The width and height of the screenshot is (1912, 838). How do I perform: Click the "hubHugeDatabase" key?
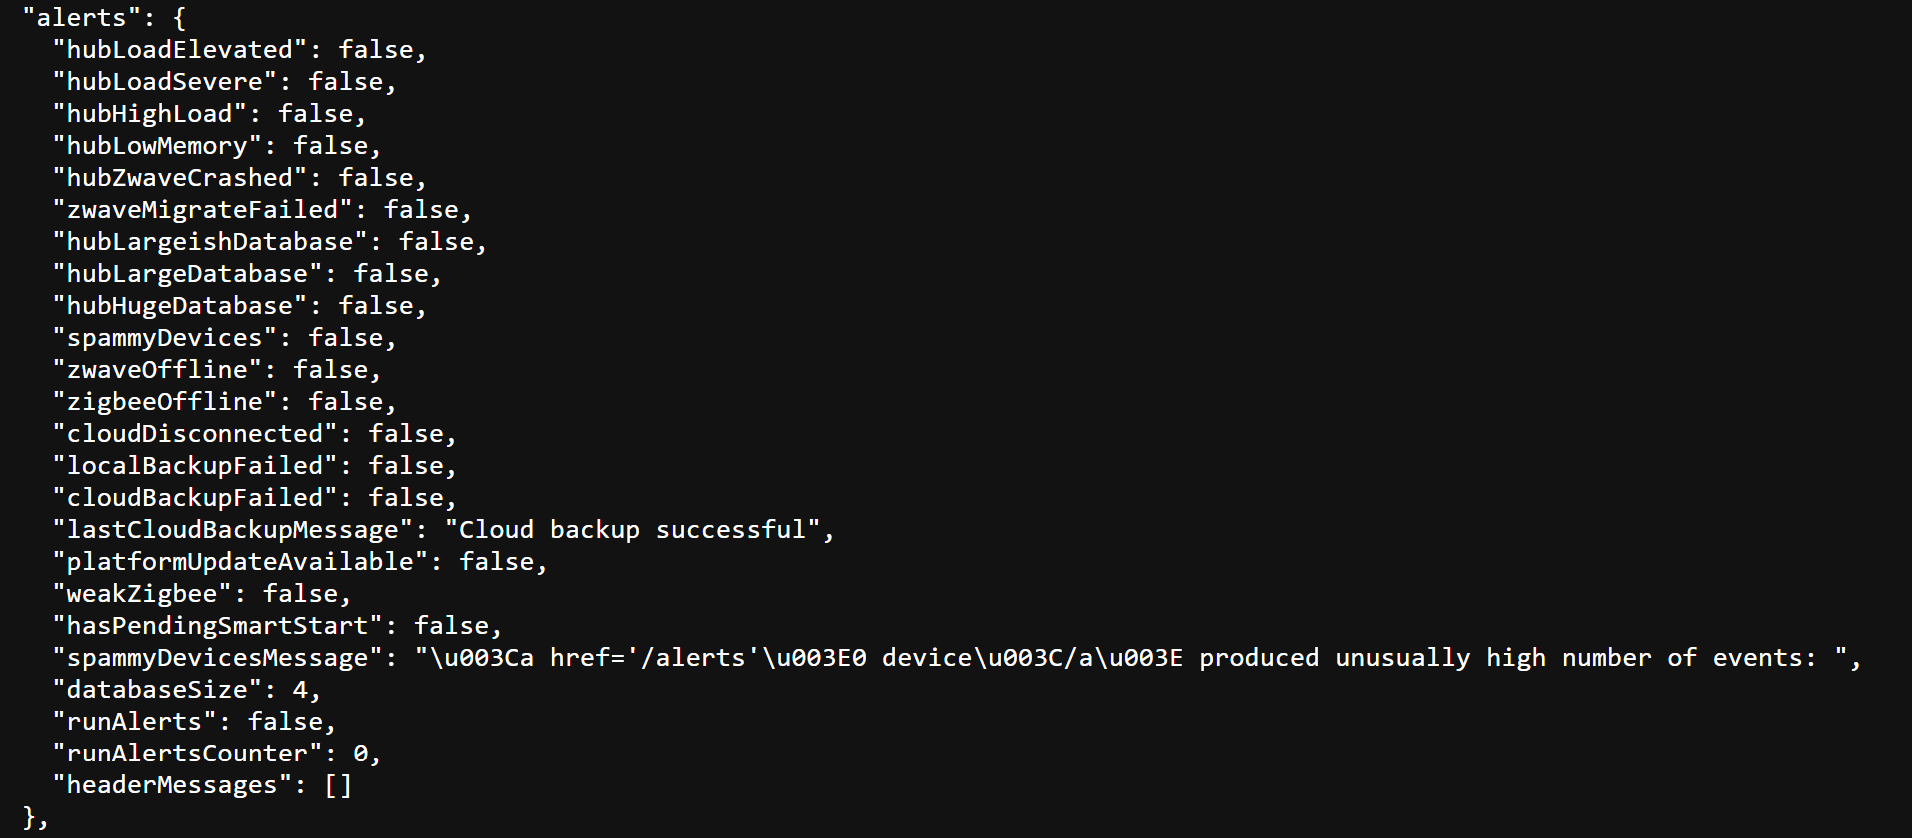pyautogui.click(x=179, y=306)
